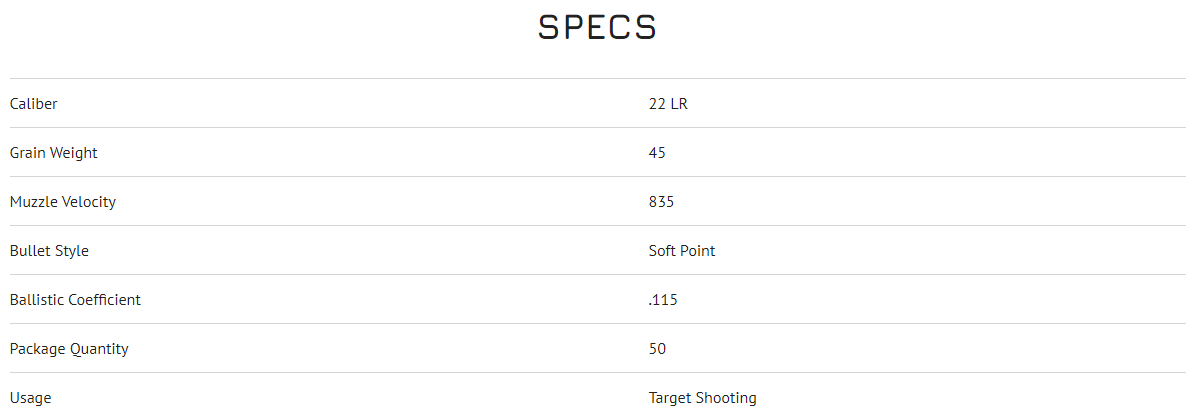Select the grain weight value 45

click(657, 153)
